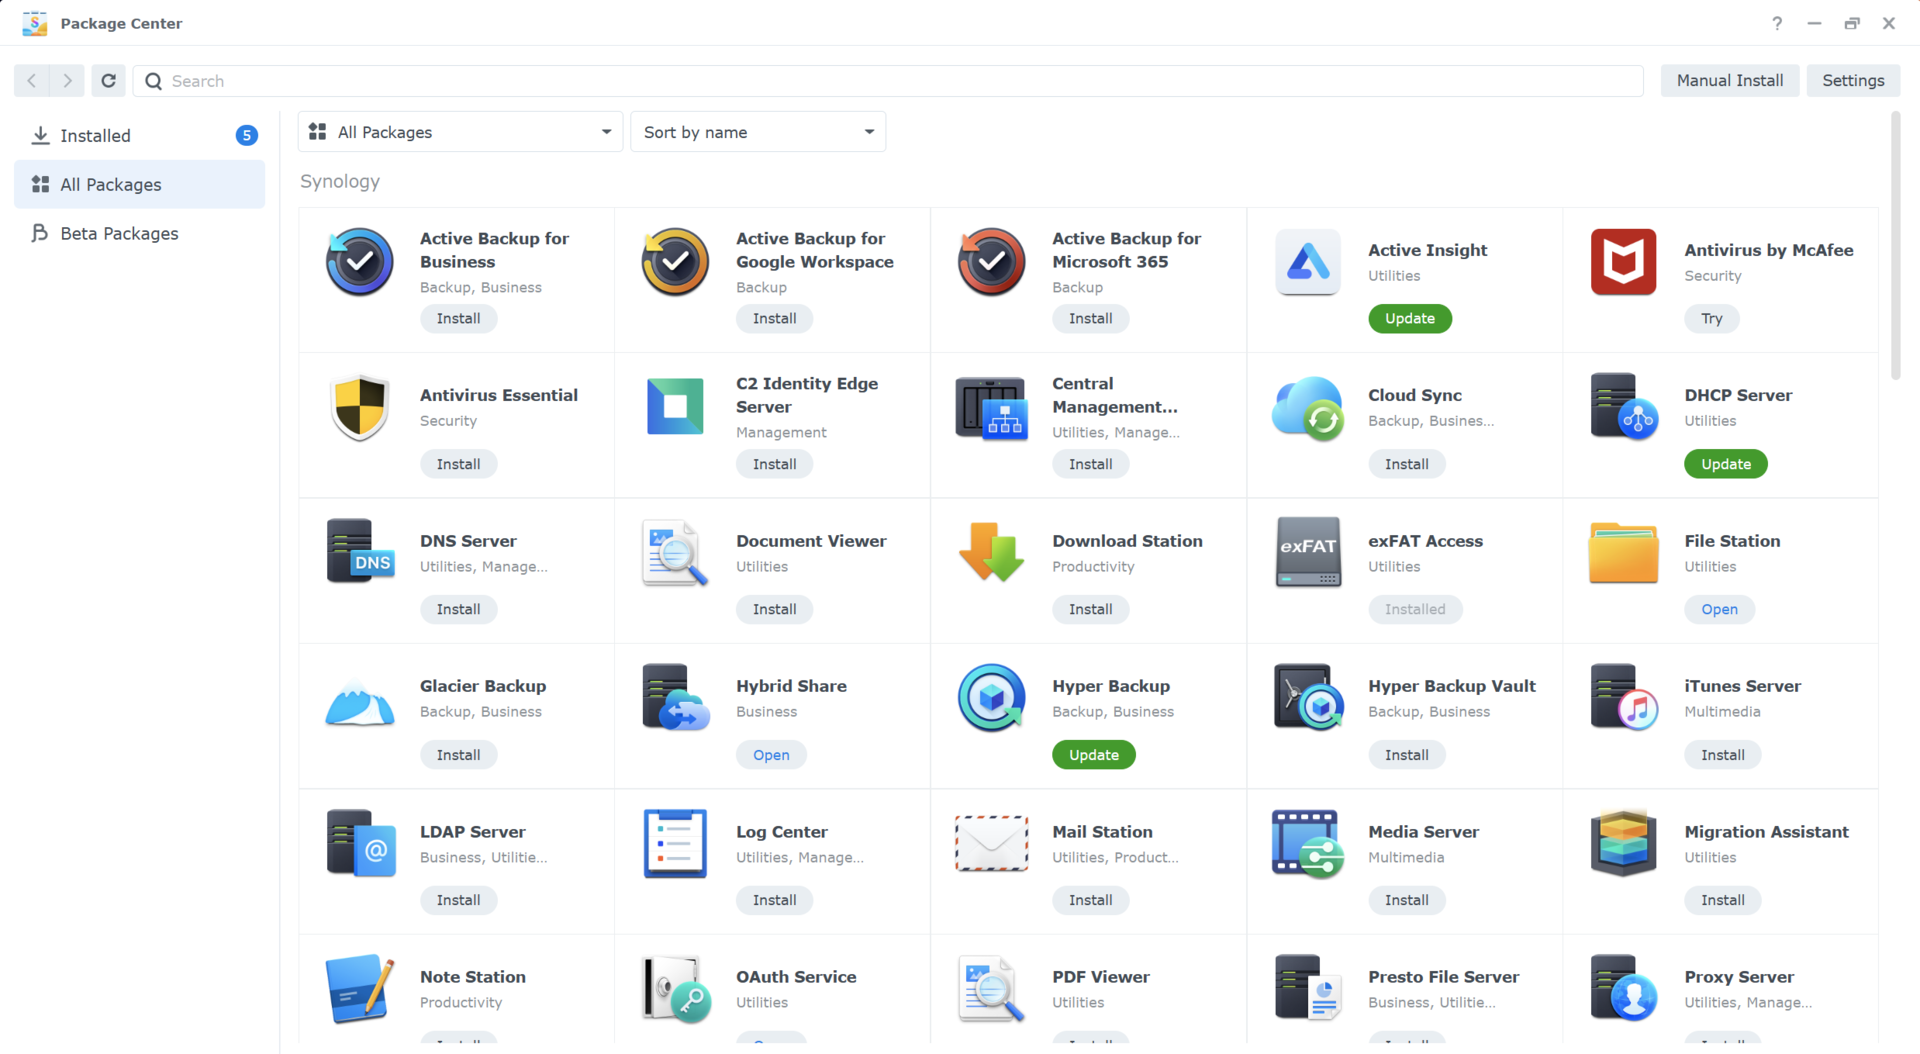Screen dimensions: 1920x1054
Task: Install the Glacier Backup package
Action: pos(458,755)
